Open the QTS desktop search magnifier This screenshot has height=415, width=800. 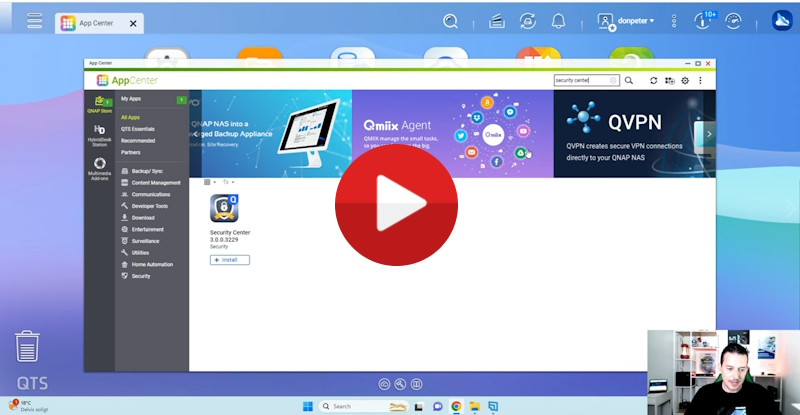tap(450, 21)
